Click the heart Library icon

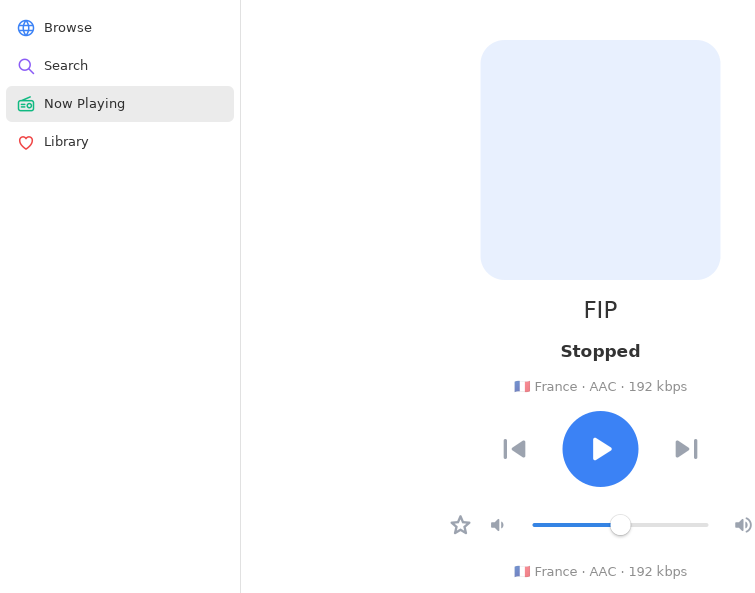[x=26, y=142]
